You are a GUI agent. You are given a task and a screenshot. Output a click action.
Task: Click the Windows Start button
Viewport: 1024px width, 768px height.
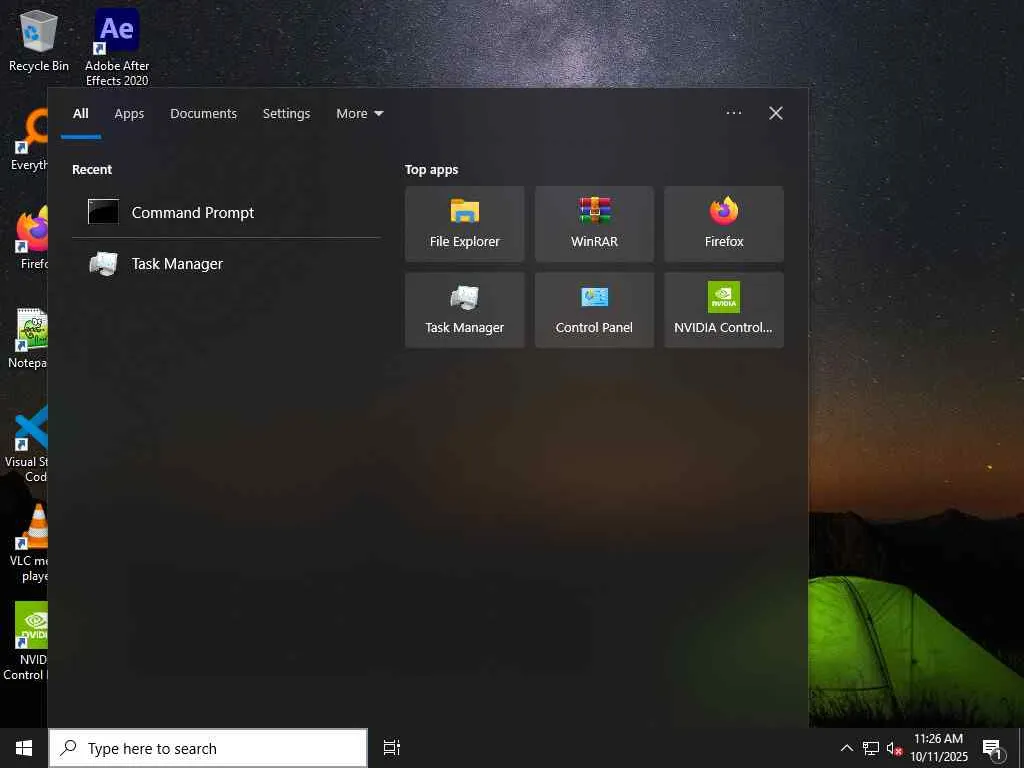(x=24, y=748)
